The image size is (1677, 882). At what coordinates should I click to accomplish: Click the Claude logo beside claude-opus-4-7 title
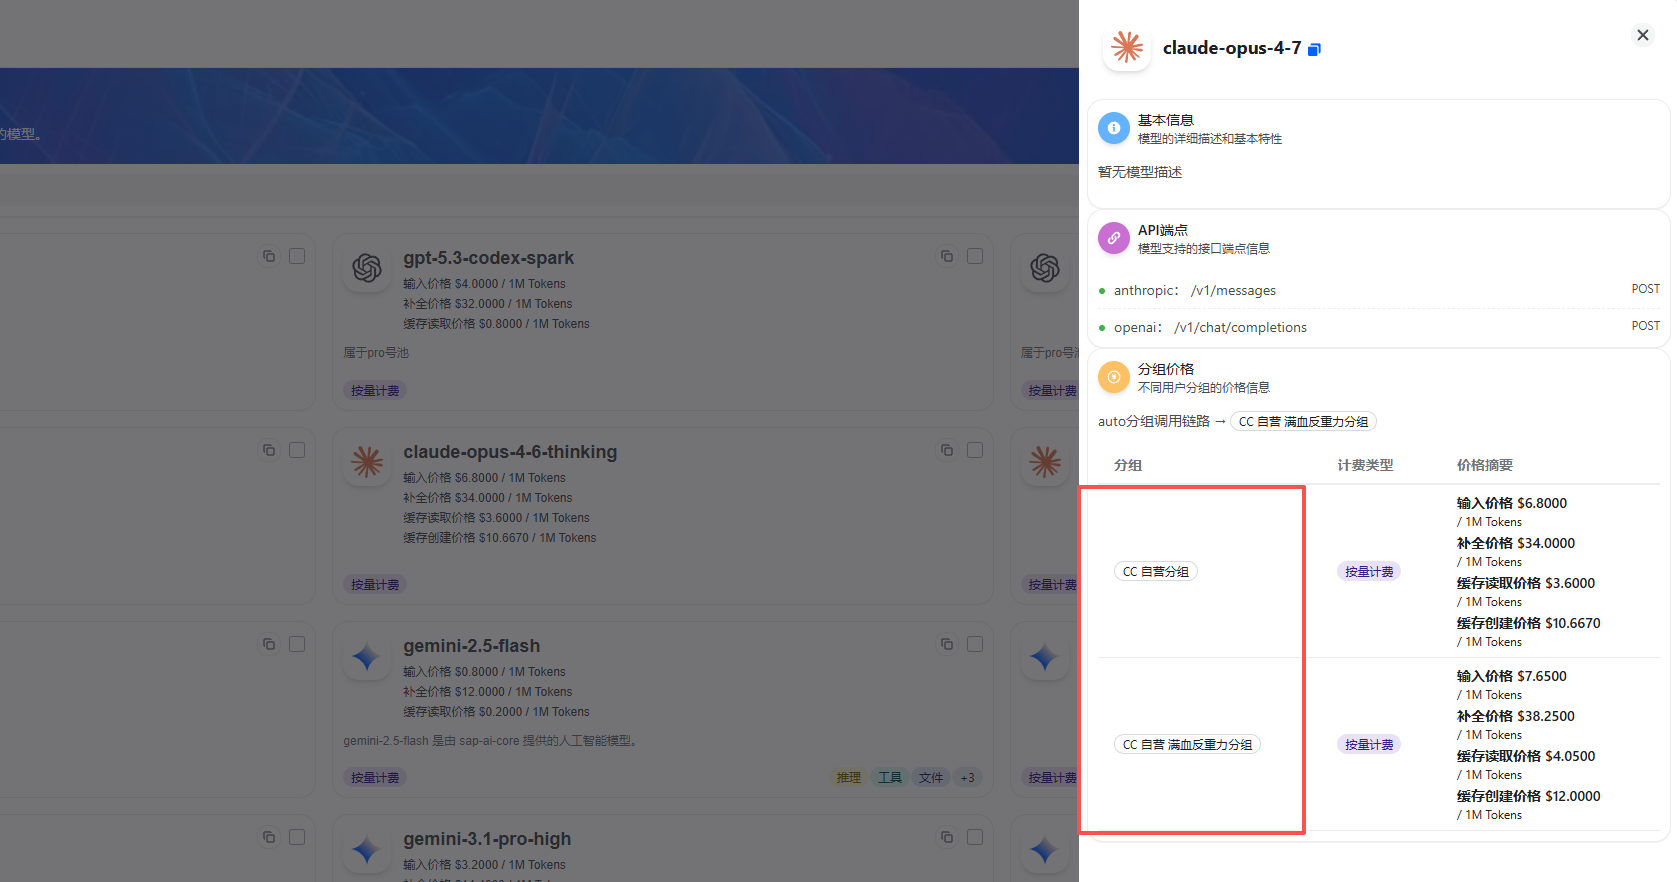(1127, 47)
